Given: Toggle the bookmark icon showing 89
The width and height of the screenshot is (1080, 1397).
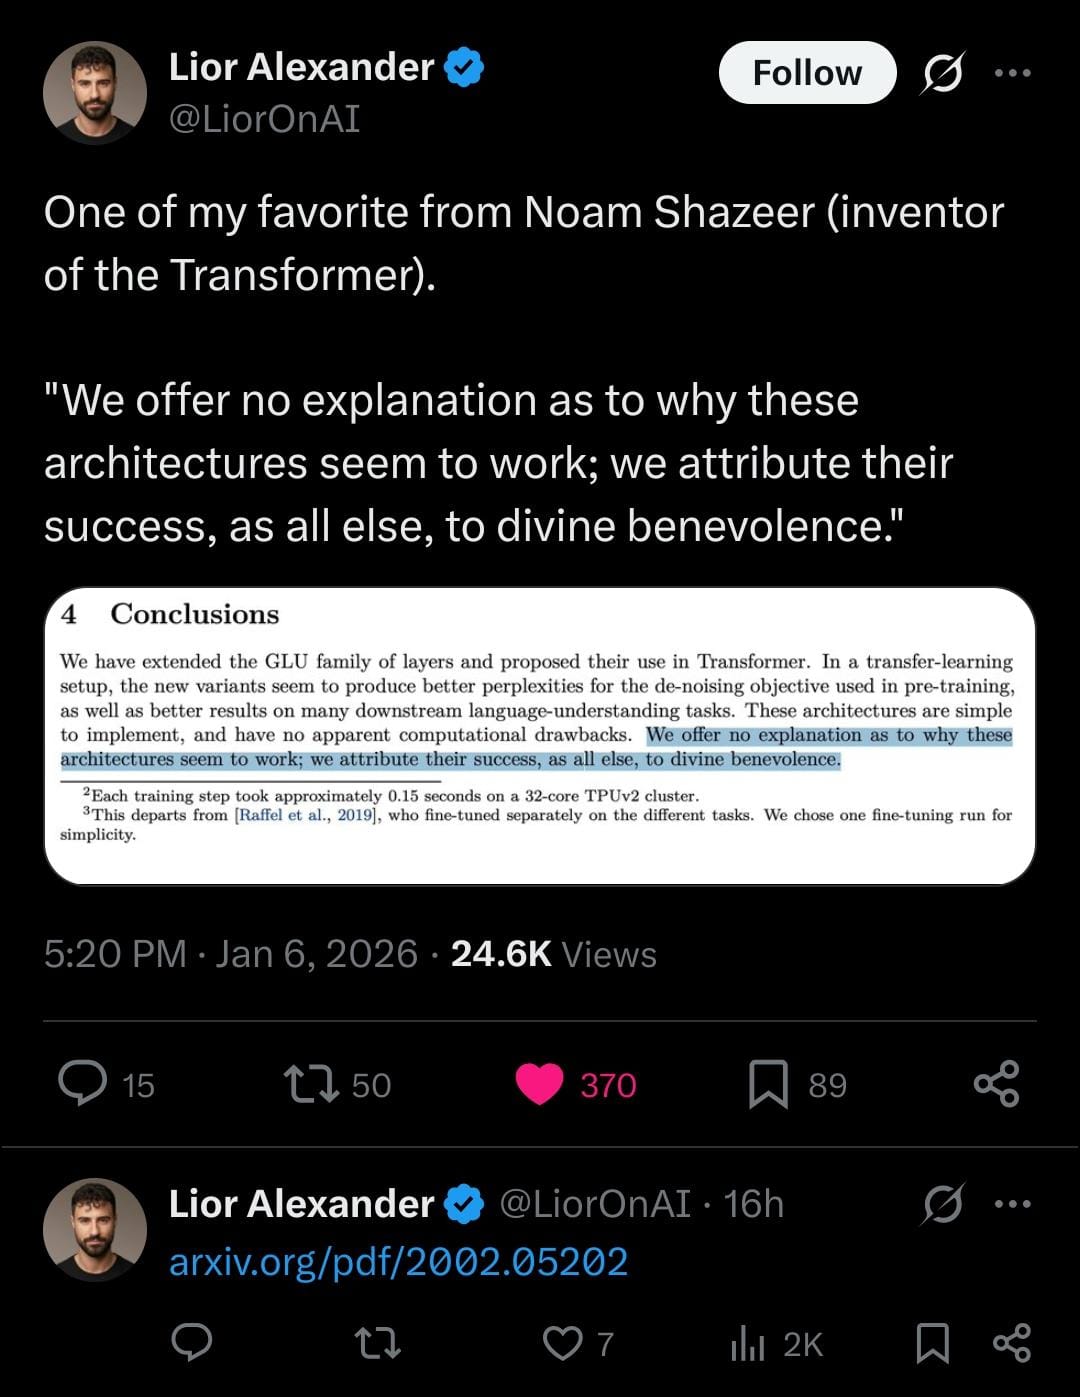Looking at the screenshot, I should tap(768, 1085).
